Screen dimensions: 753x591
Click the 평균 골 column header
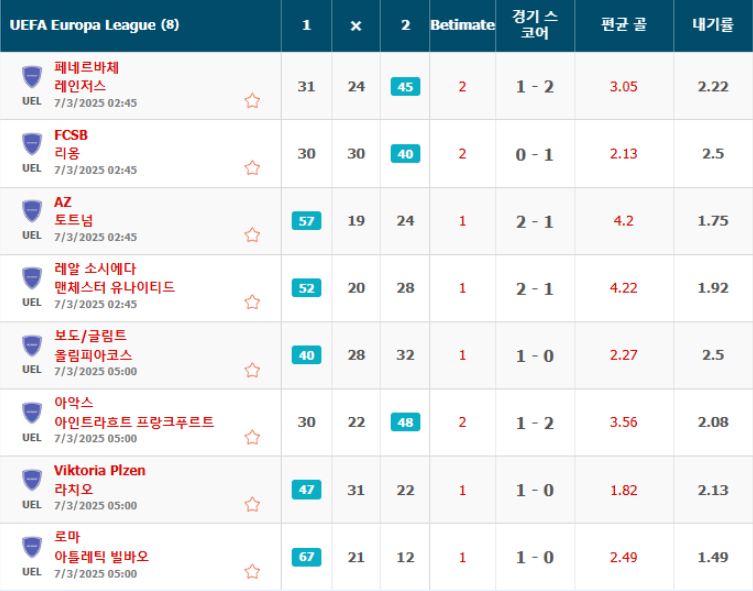pyautogui.click(x=624, y=24)
